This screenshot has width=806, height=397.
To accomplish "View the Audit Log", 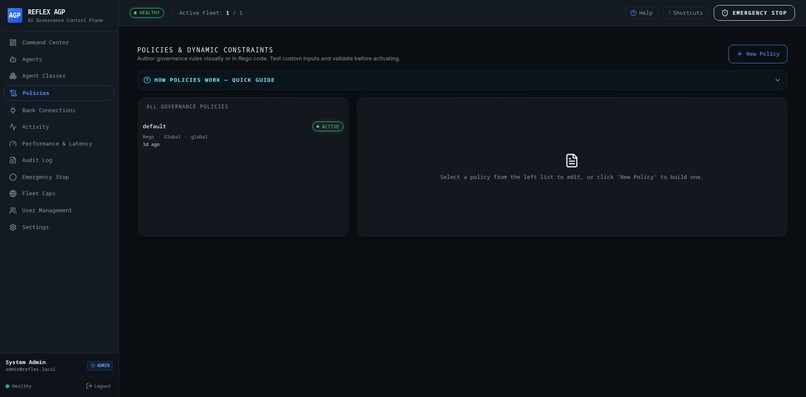I will tap(59, 160).
